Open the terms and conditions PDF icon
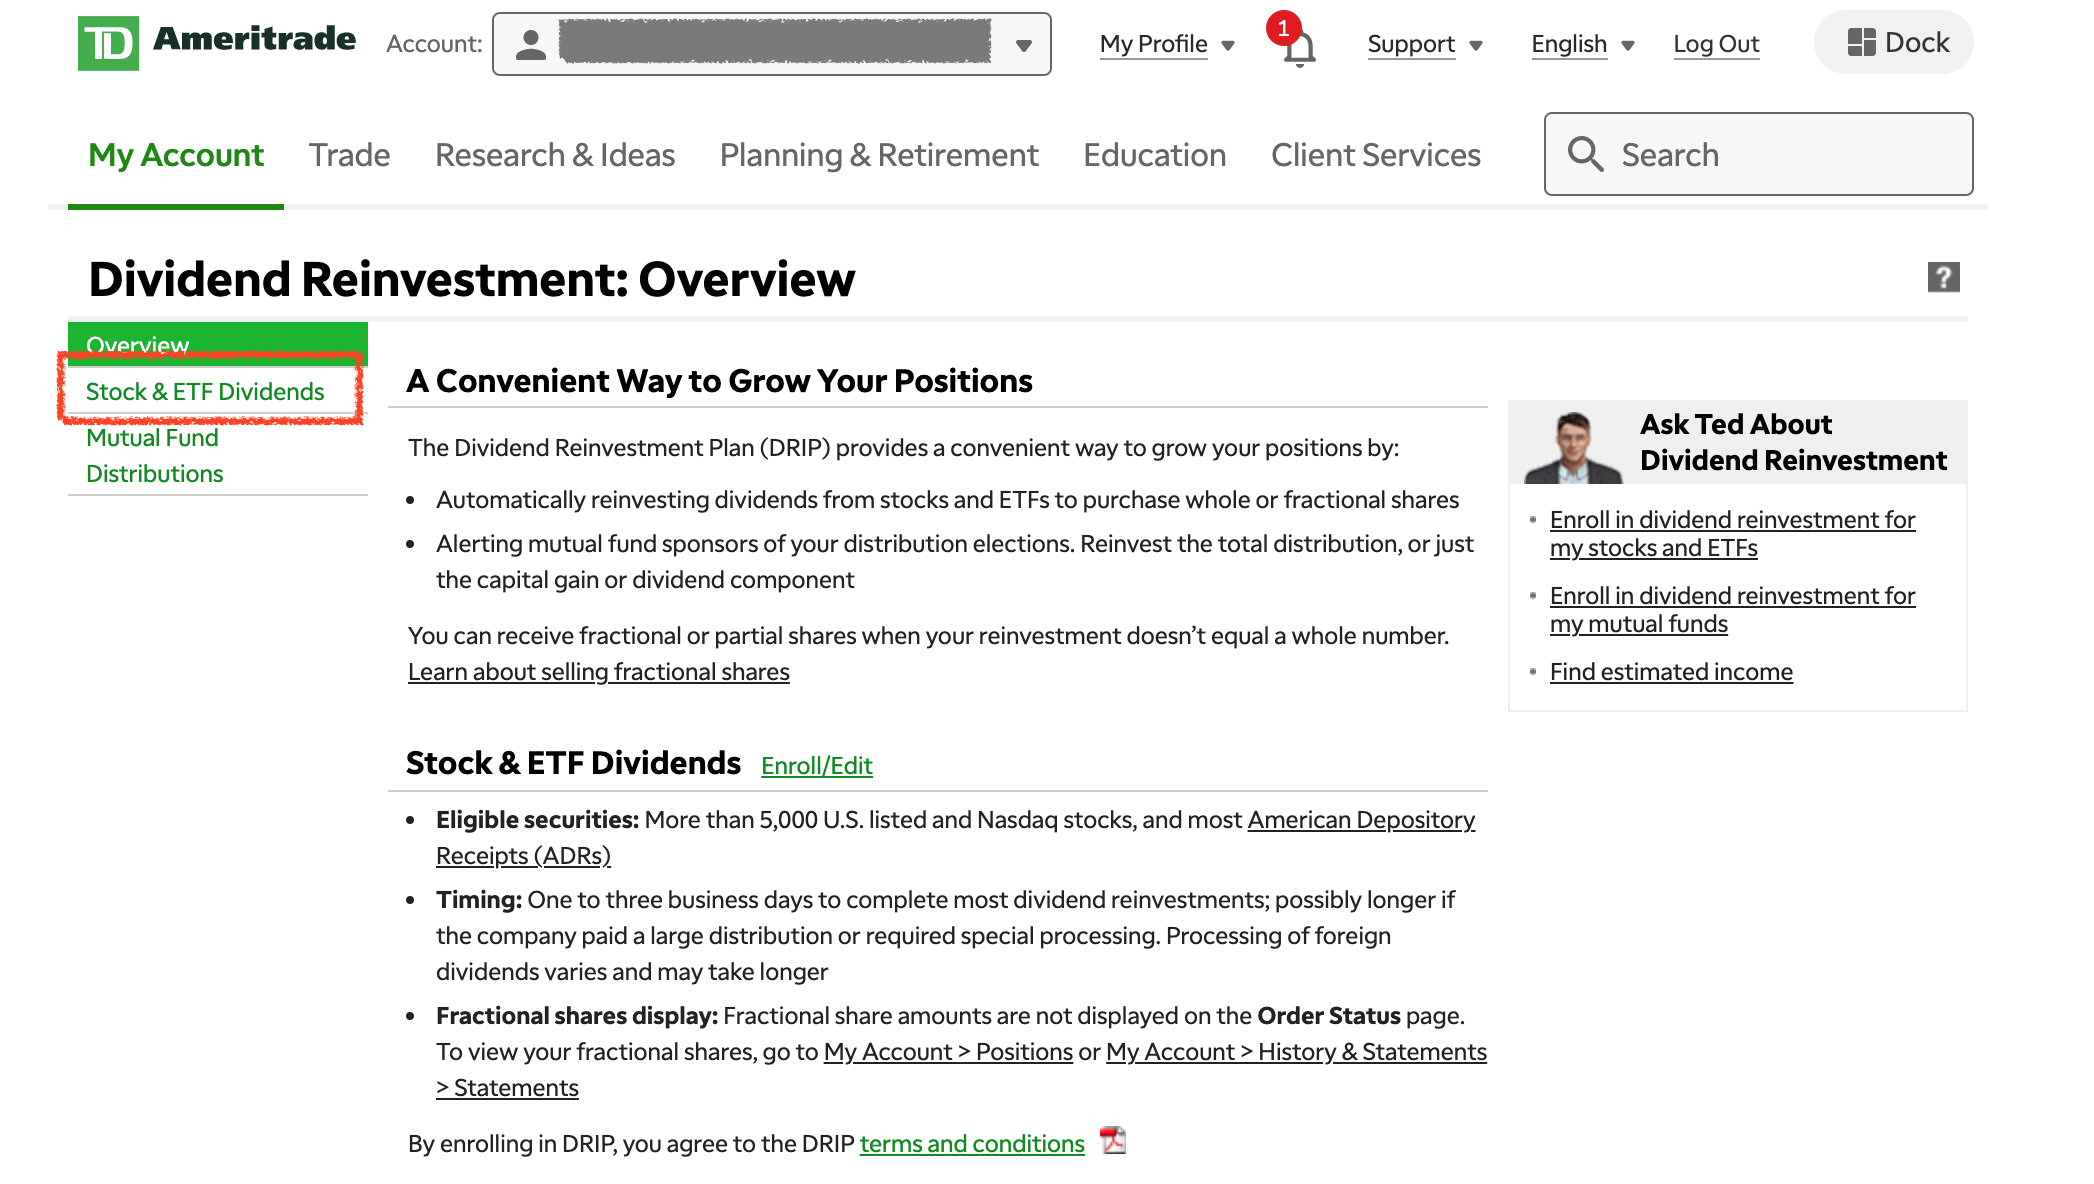Screen dimensions: 2094x1184 1113,1140
